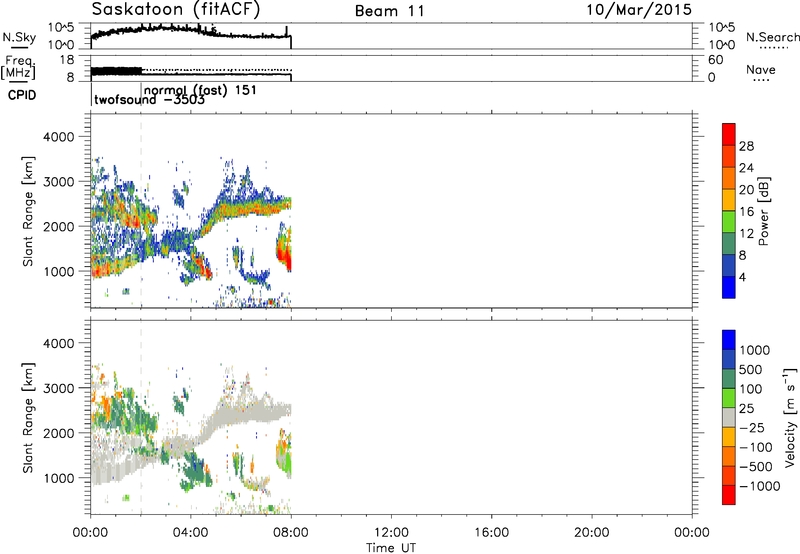The image size is (800, 554).
Task: Select the 16–20 dB yellow Power swatch
Action: [x=729, y=200]
